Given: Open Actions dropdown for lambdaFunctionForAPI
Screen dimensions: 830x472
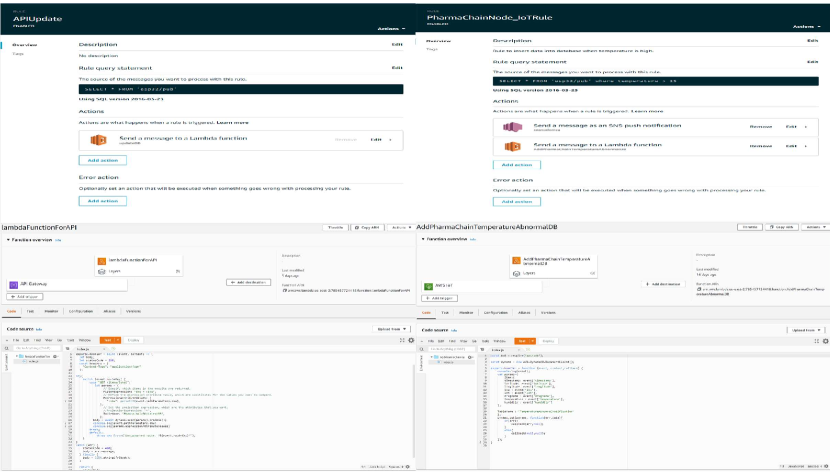Looking at the screenshot, I should pos(400,228).
